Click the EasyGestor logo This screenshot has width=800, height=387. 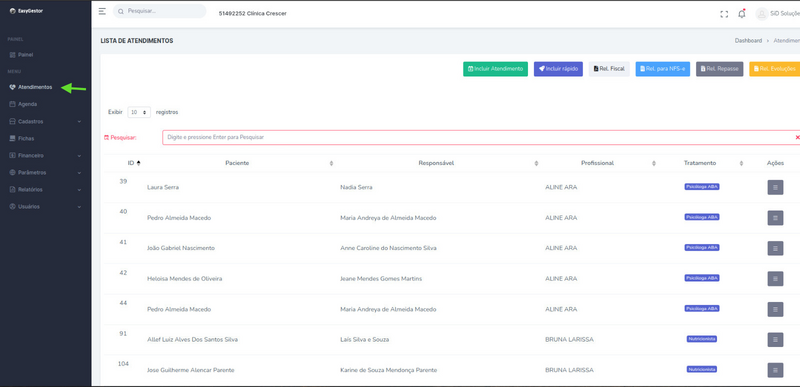[x=27, y=11]
